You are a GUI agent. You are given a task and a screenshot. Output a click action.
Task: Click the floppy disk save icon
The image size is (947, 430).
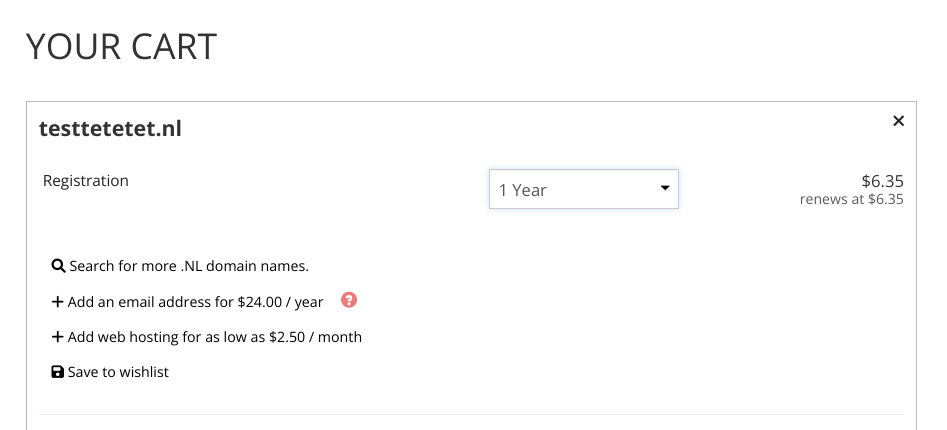coord(57,372)
